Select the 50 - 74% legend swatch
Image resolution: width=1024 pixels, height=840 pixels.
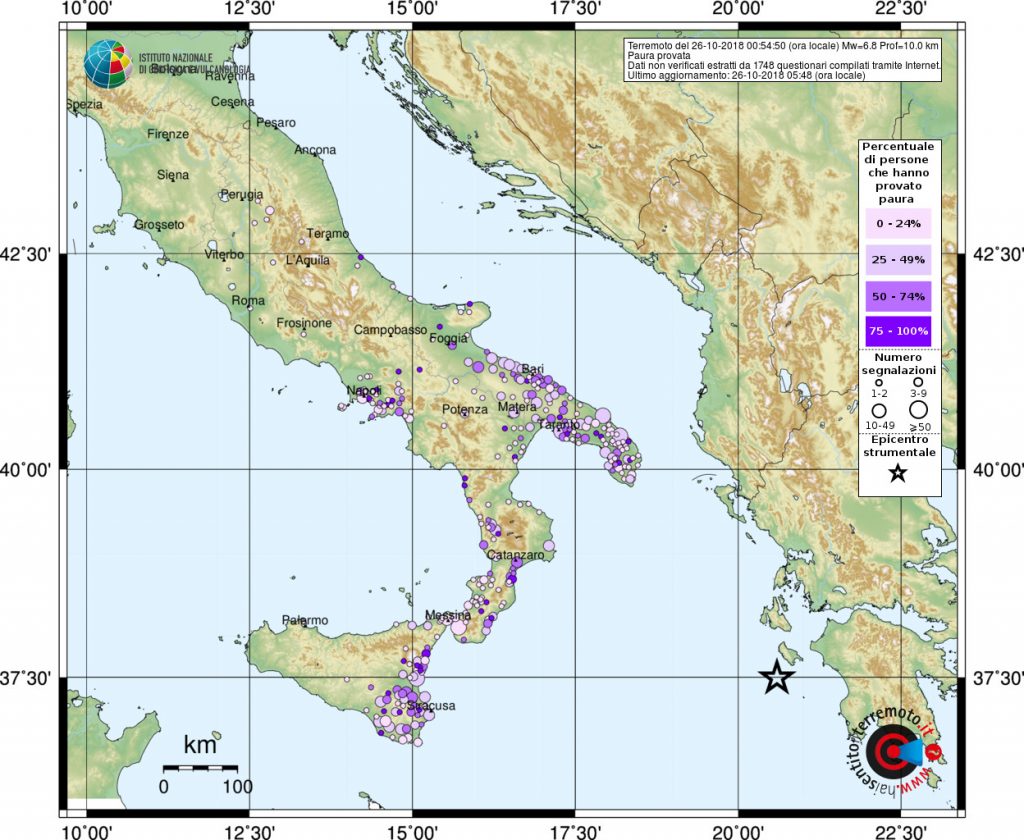point(897,297)
